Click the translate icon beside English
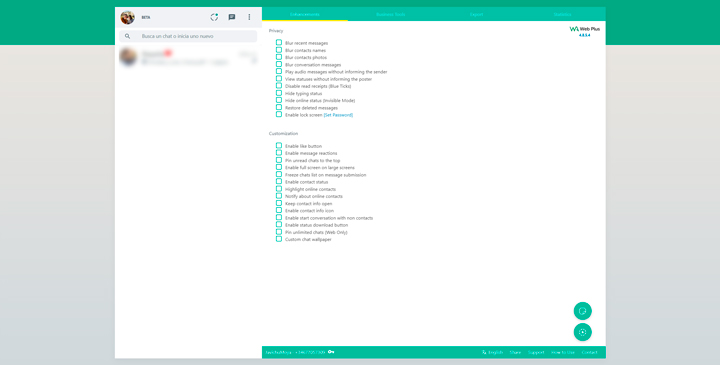Screen dimensions: 720x365 tap(484, 352)
